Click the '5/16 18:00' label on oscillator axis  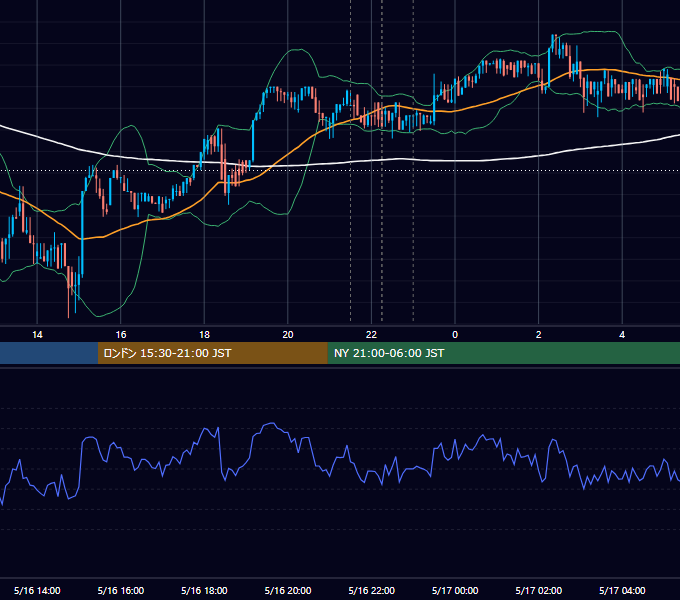[204, 590]
